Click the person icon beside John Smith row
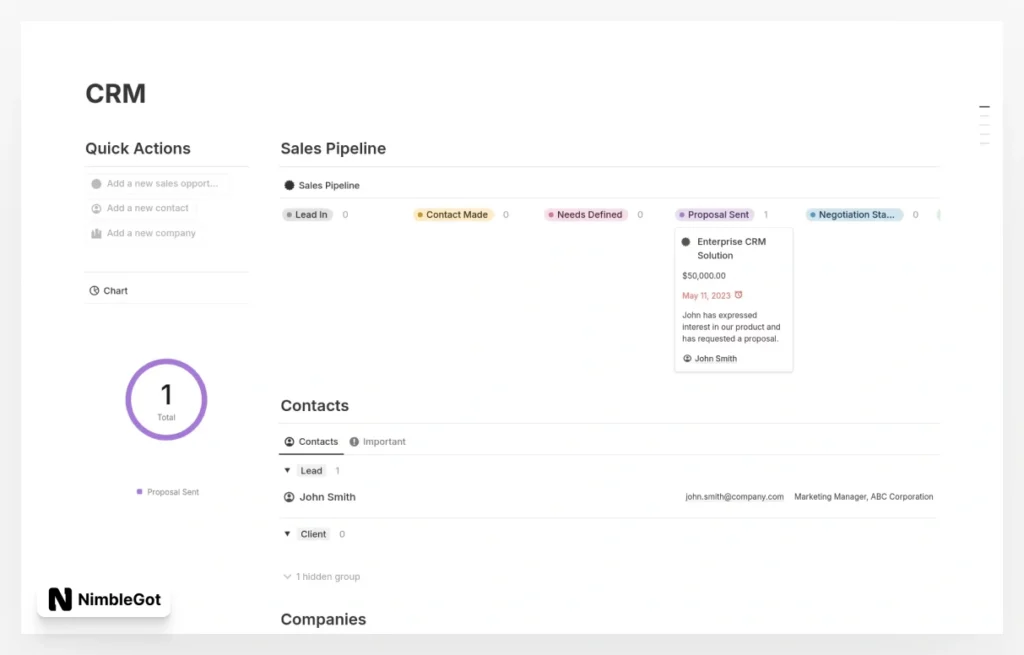Screen dimensions: 1024x655 click(x=289, y=497)
